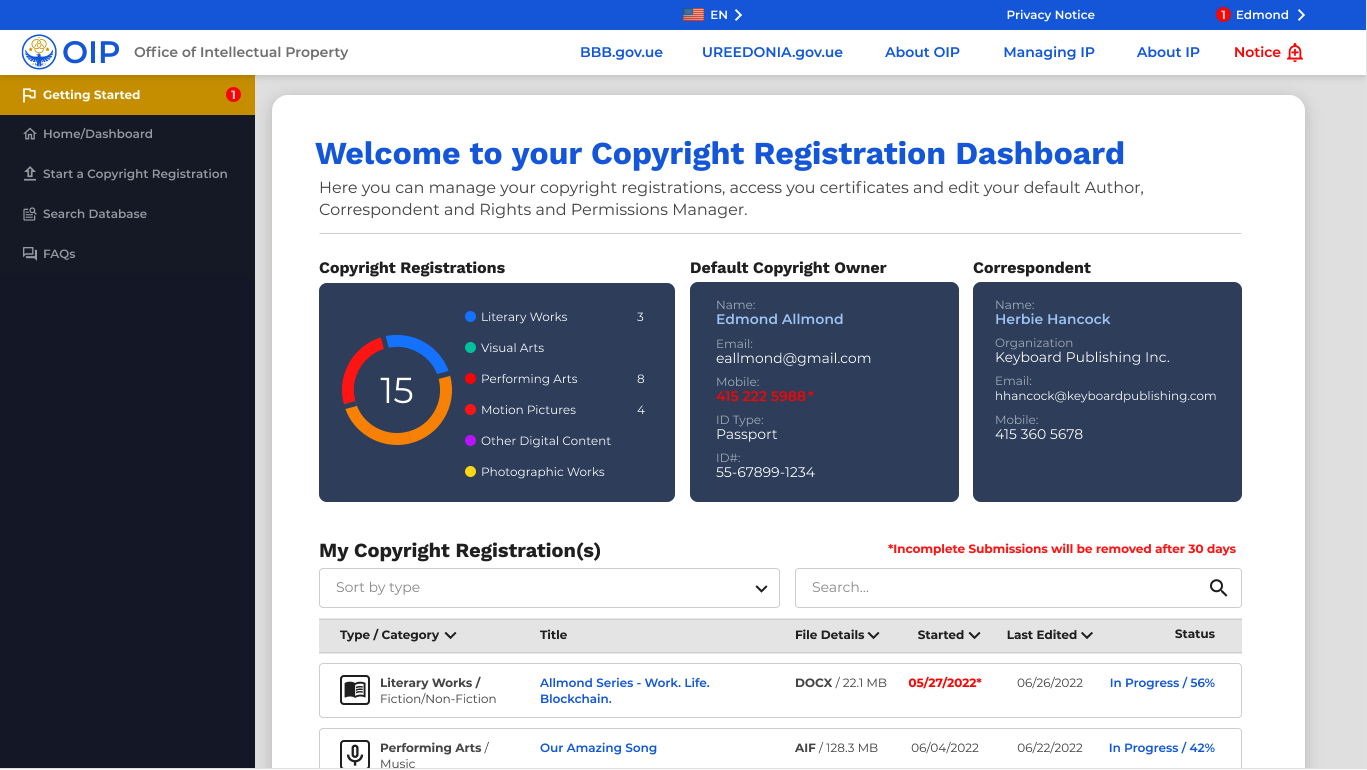Click the hhancock@keyboardpublishing.com email
The image size is (1367, 770).
point(1105,396)
